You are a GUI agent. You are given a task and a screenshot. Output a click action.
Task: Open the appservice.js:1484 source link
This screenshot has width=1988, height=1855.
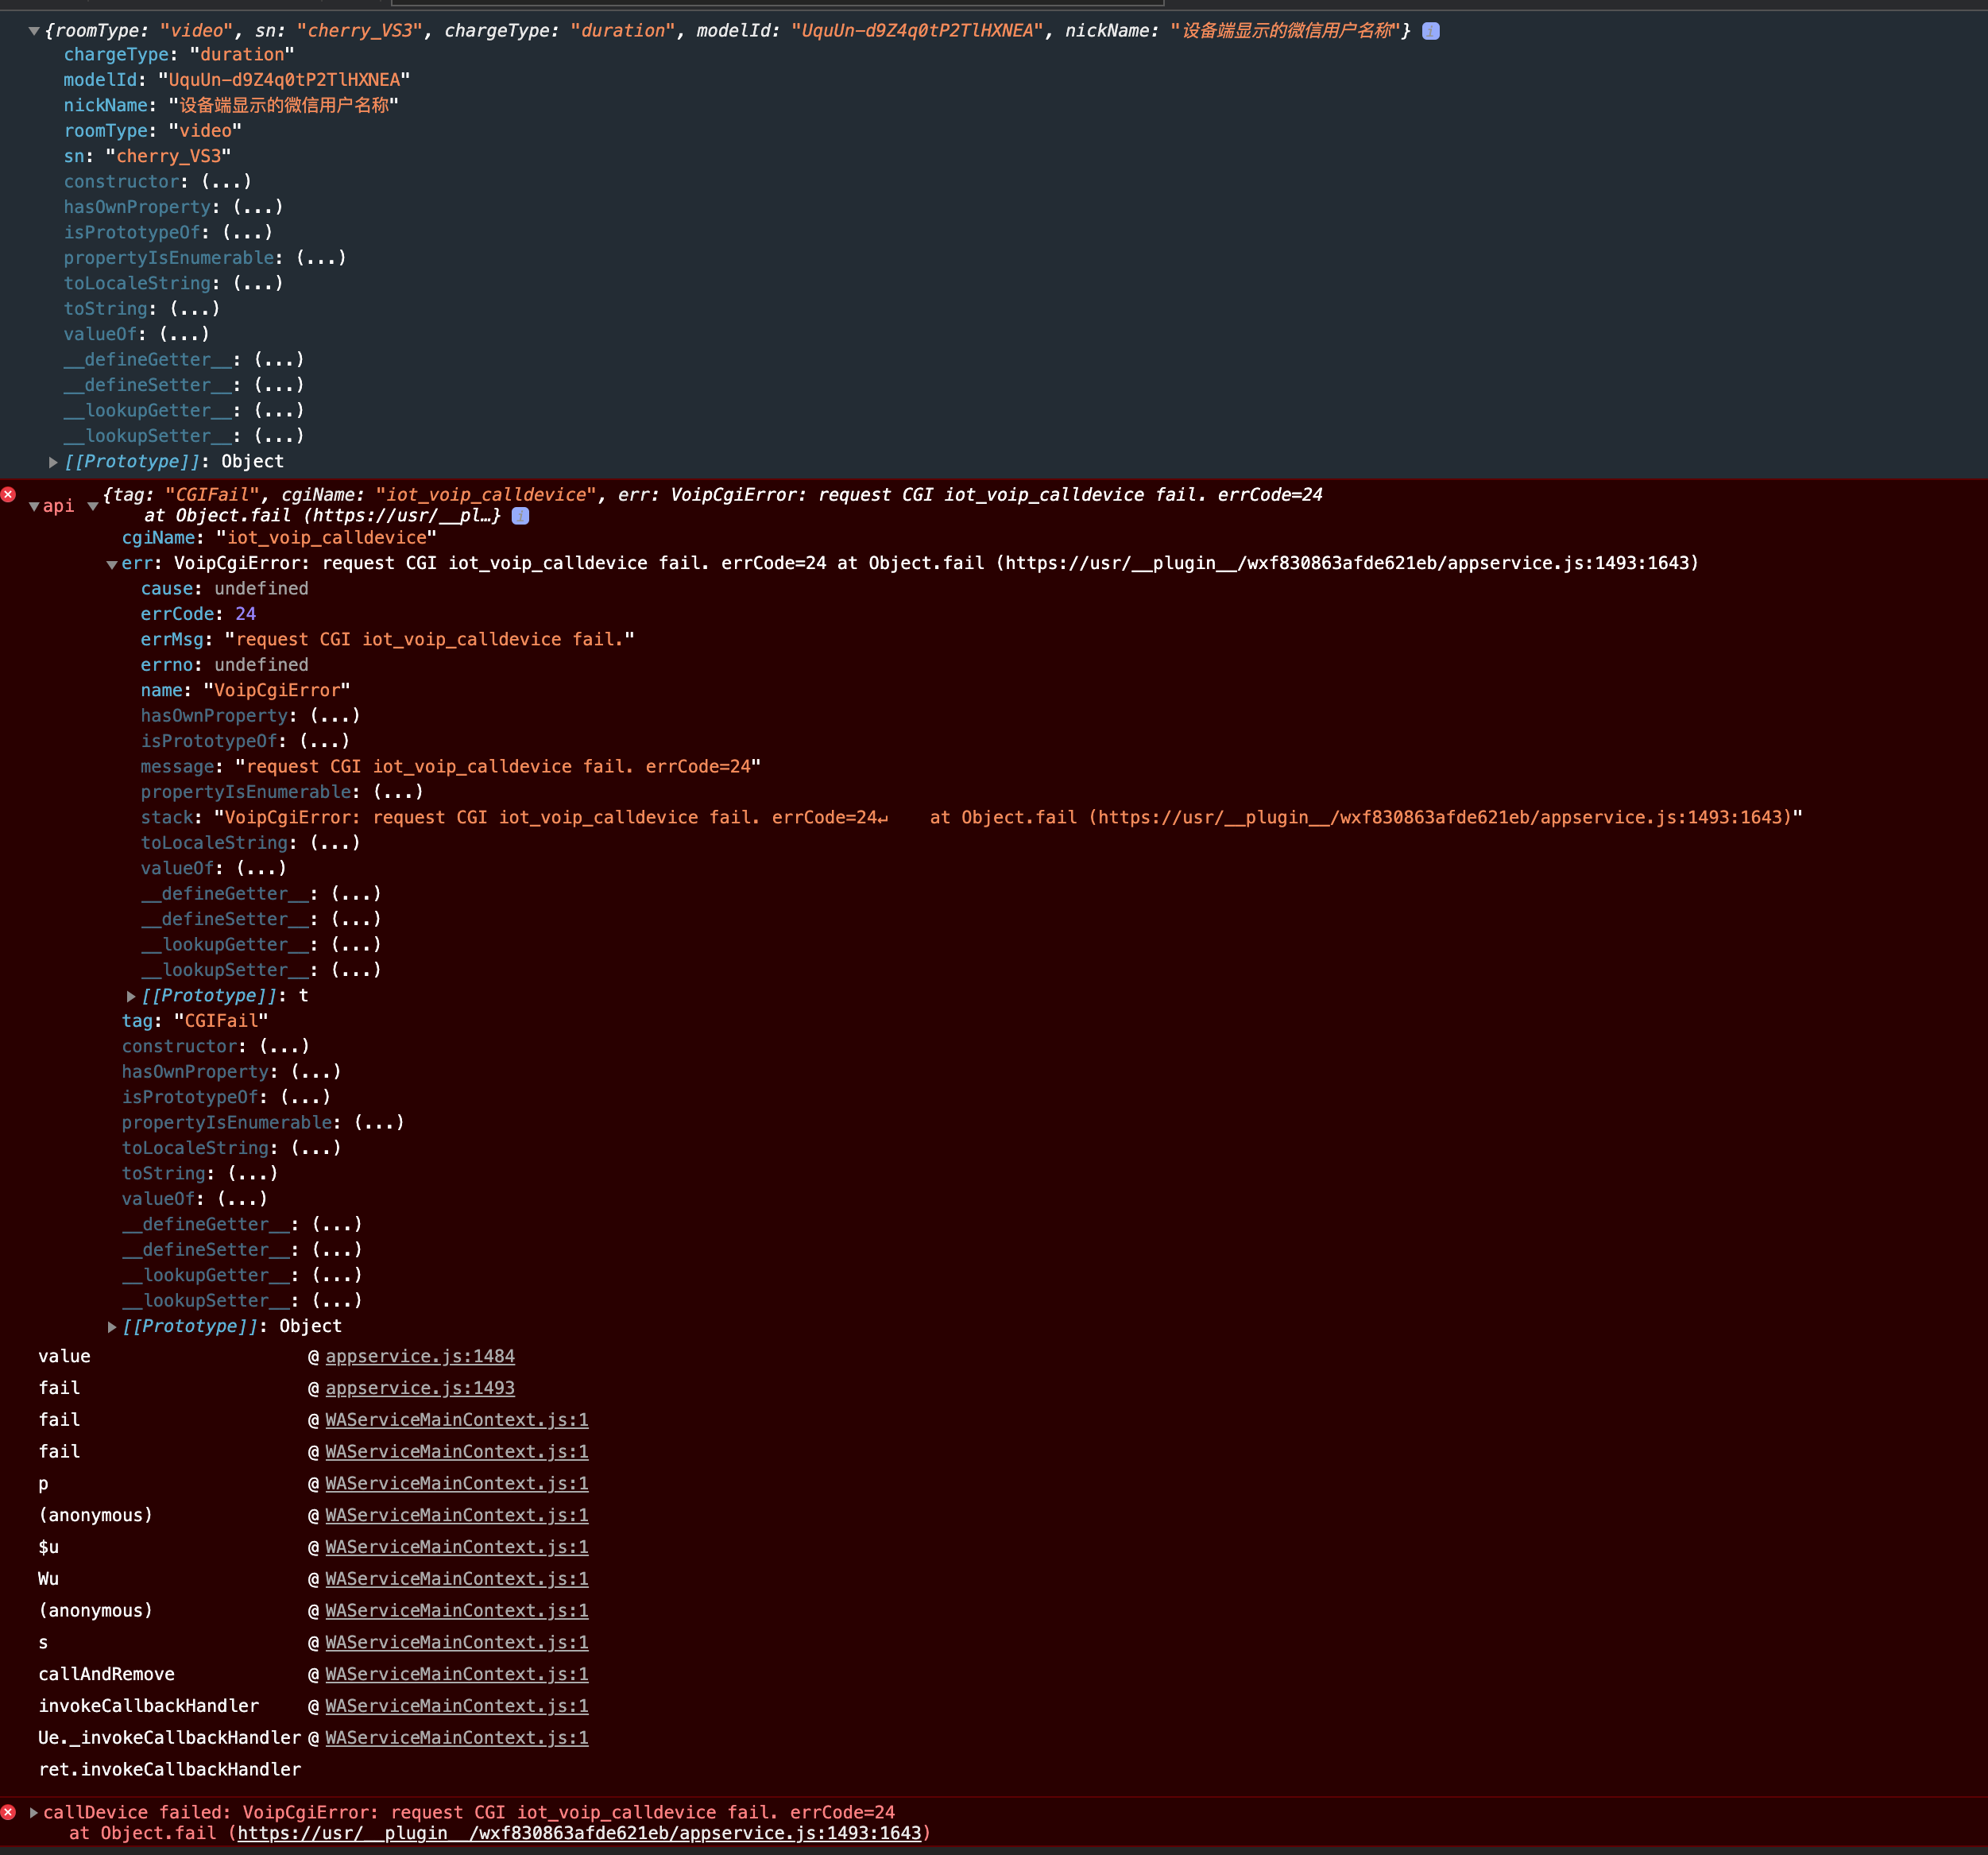pyautogui.click(x=419, y=1356)
